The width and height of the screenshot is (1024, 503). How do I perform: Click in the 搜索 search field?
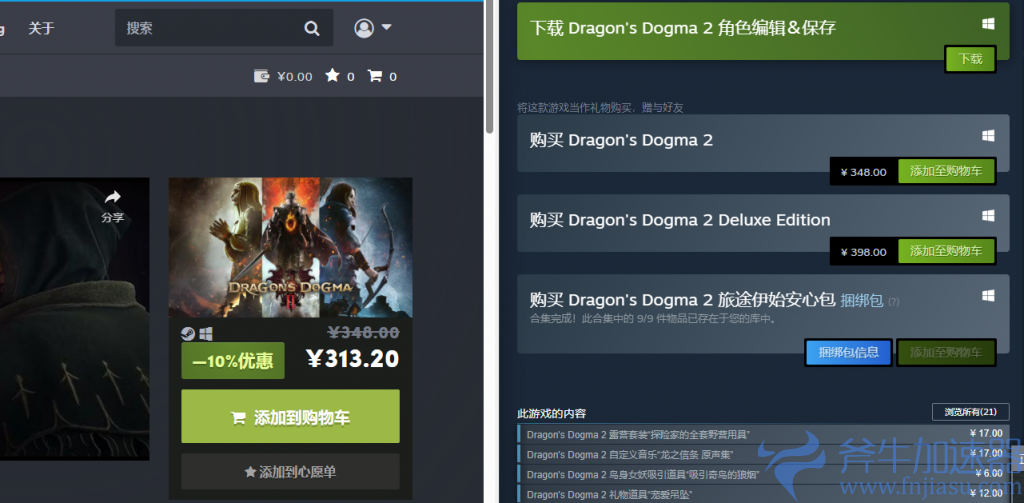(x=210, y=28)
